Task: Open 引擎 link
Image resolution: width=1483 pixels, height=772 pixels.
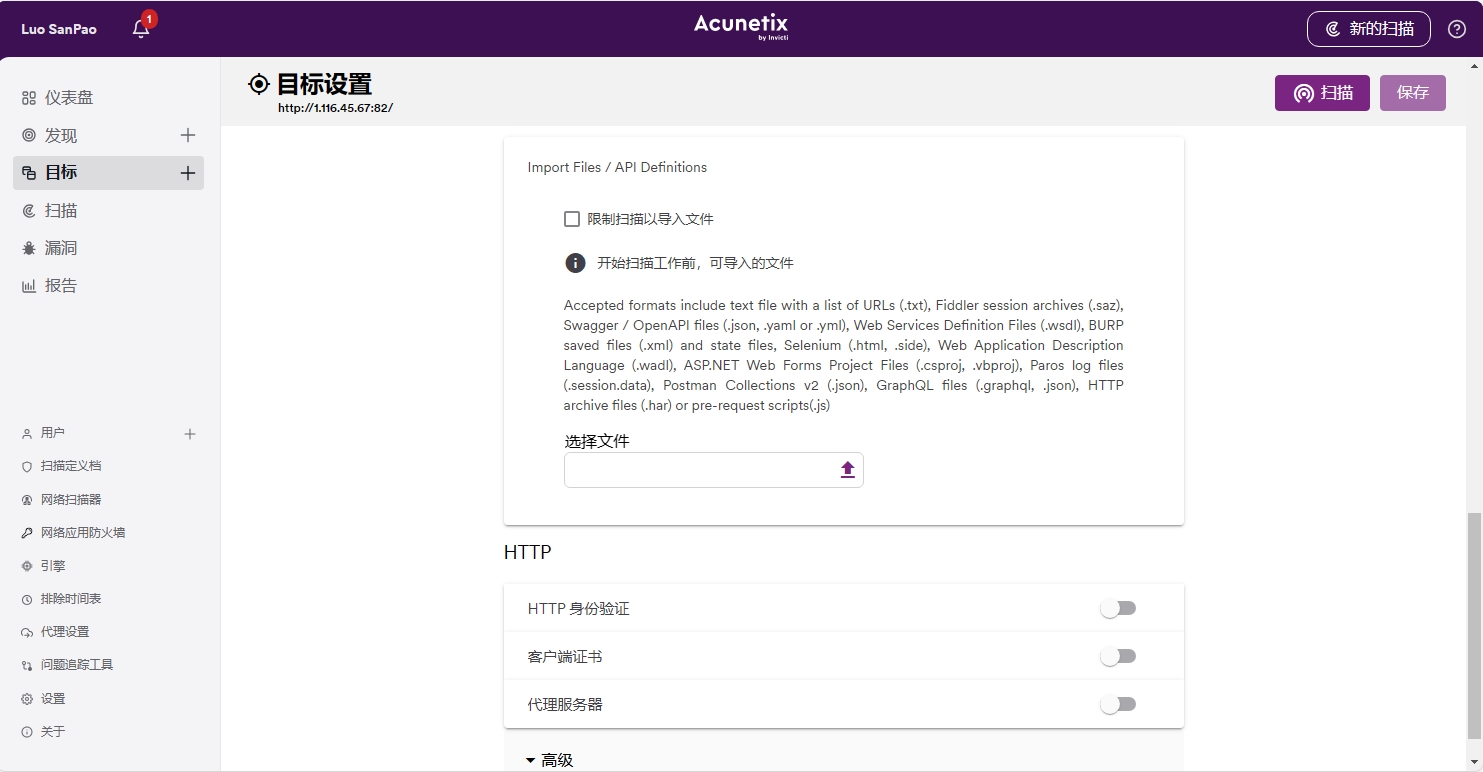Action: [53, 566]
